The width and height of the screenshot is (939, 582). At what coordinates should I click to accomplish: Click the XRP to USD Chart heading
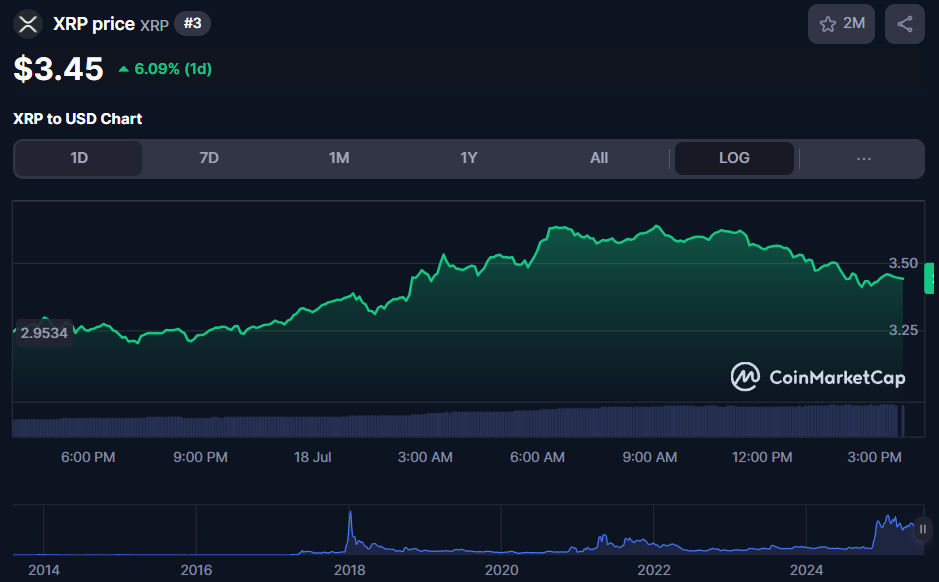77,119
